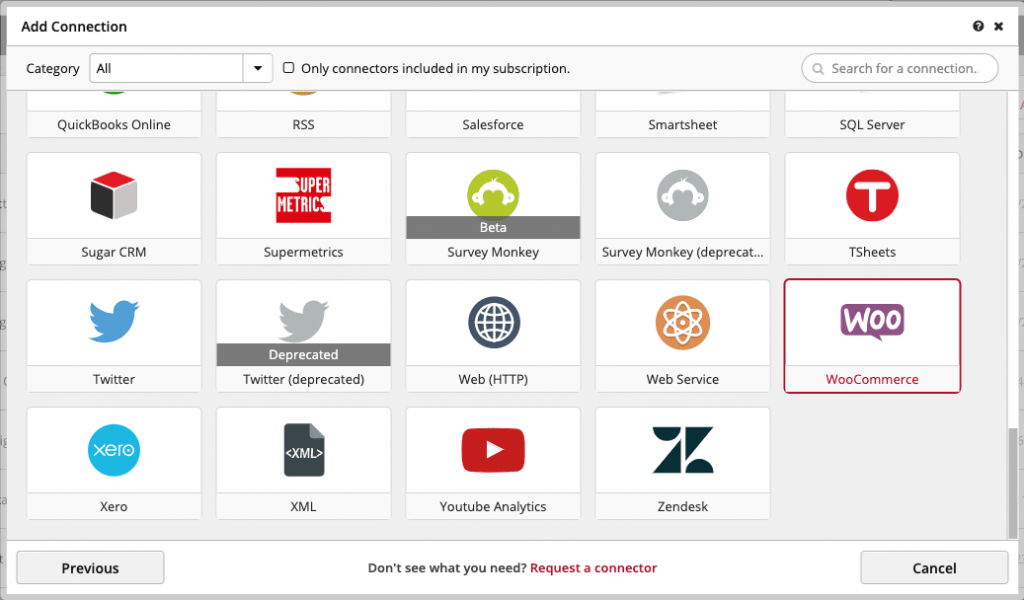Select the Zendesk Z logo
The width and height of the screenshot is (1024, 600).
coord(682,450)
